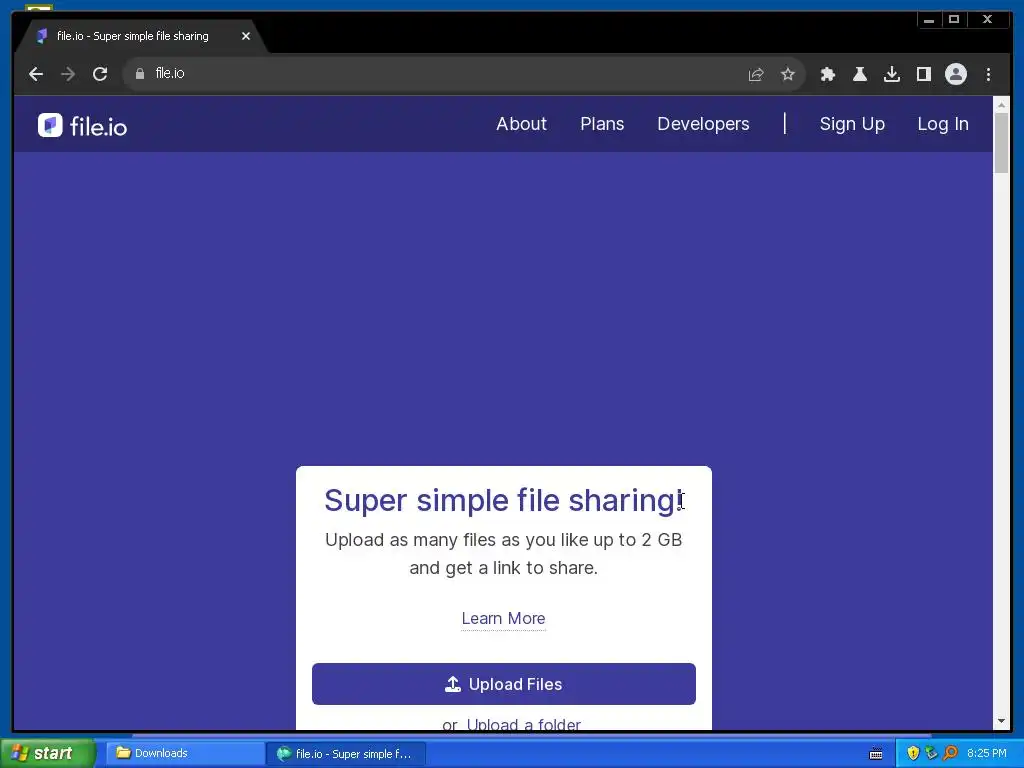
Task: Open the Plans page
Action: coord(602,124)
